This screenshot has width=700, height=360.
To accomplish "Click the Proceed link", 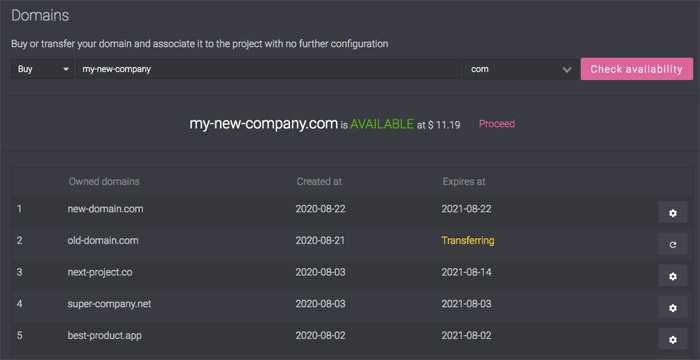I will [497, 124].
